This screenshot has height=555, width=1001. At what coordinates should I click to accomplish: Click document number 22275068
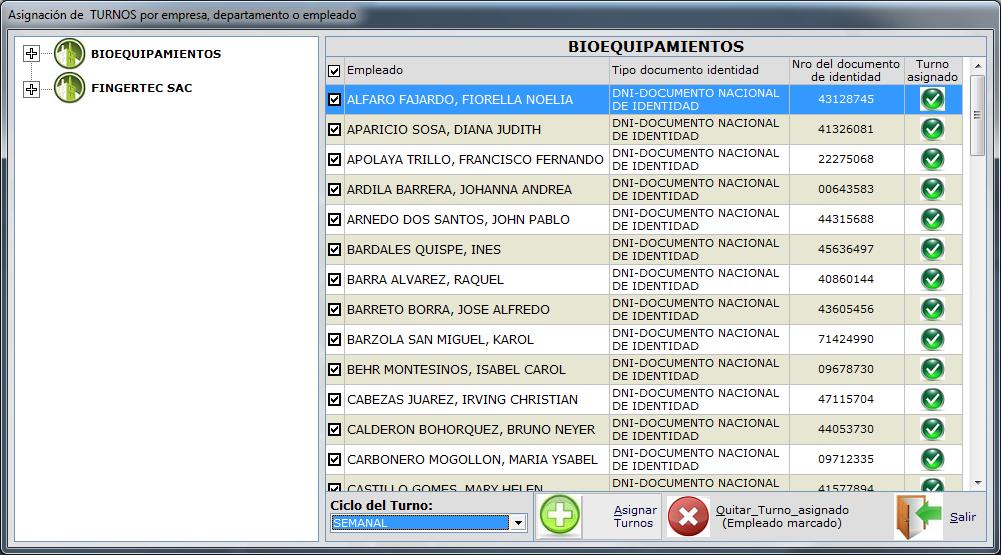click(x=846, y=159)
